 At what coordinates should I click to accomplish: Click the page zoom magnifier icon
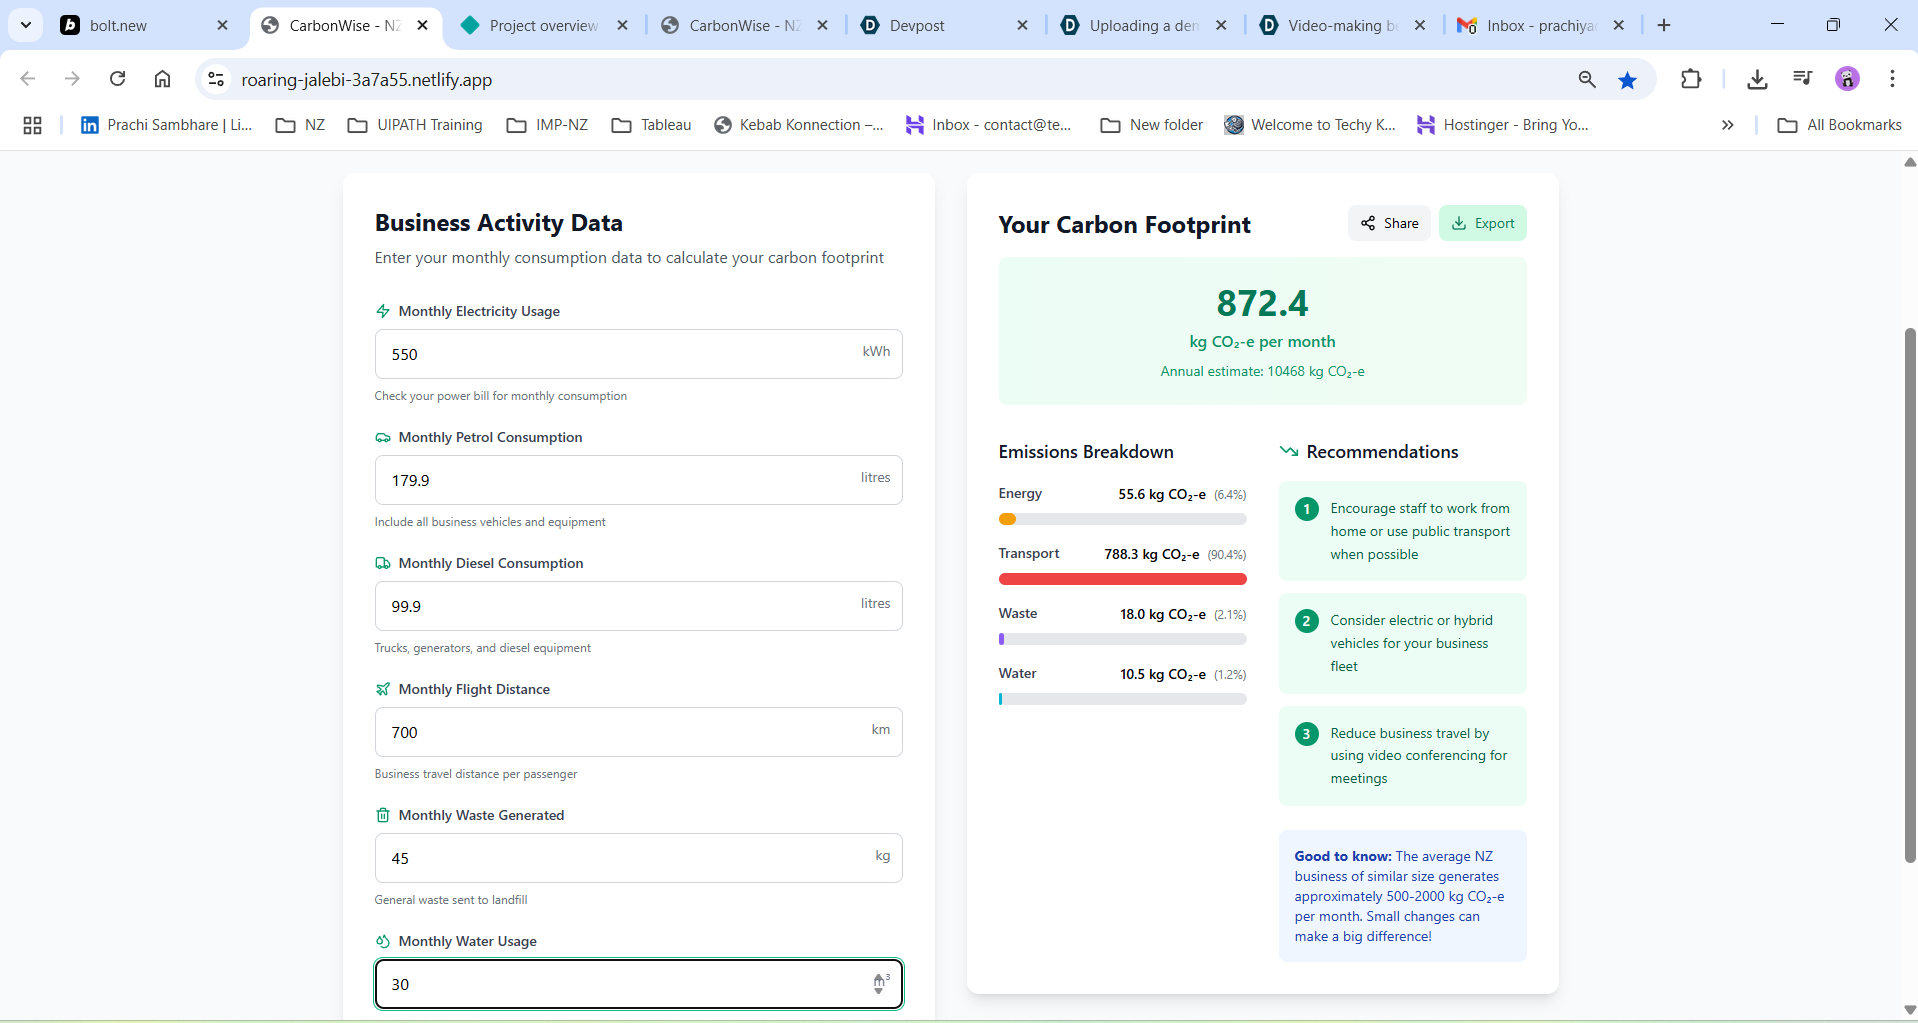point(1587,80)
